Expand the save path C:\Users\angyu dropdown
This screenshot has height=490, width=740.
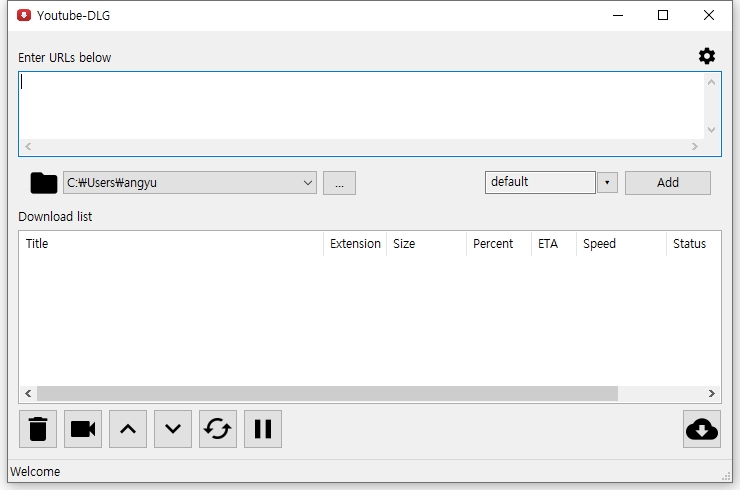[308, 183]
